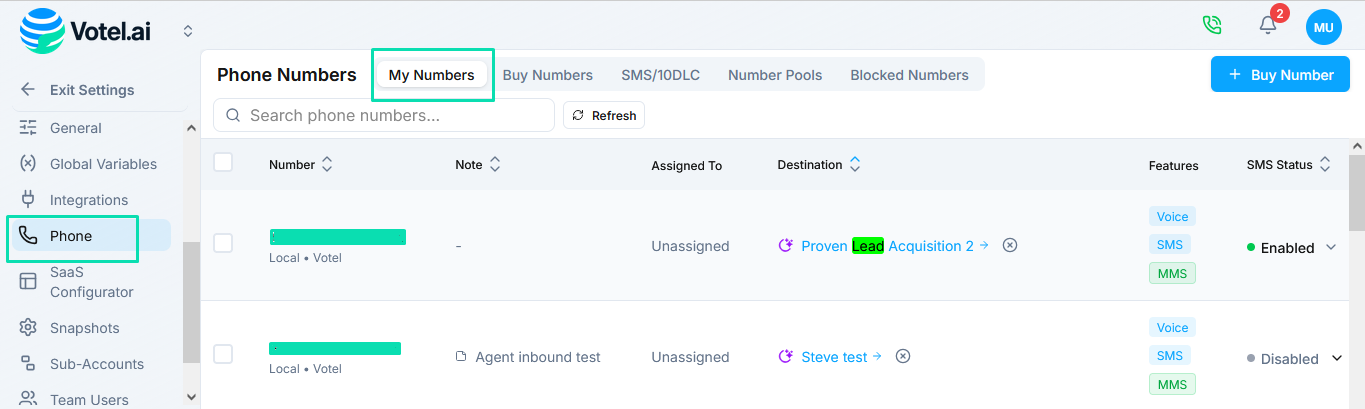Focus the Search phone numbers field

click(x=390, y=116)
